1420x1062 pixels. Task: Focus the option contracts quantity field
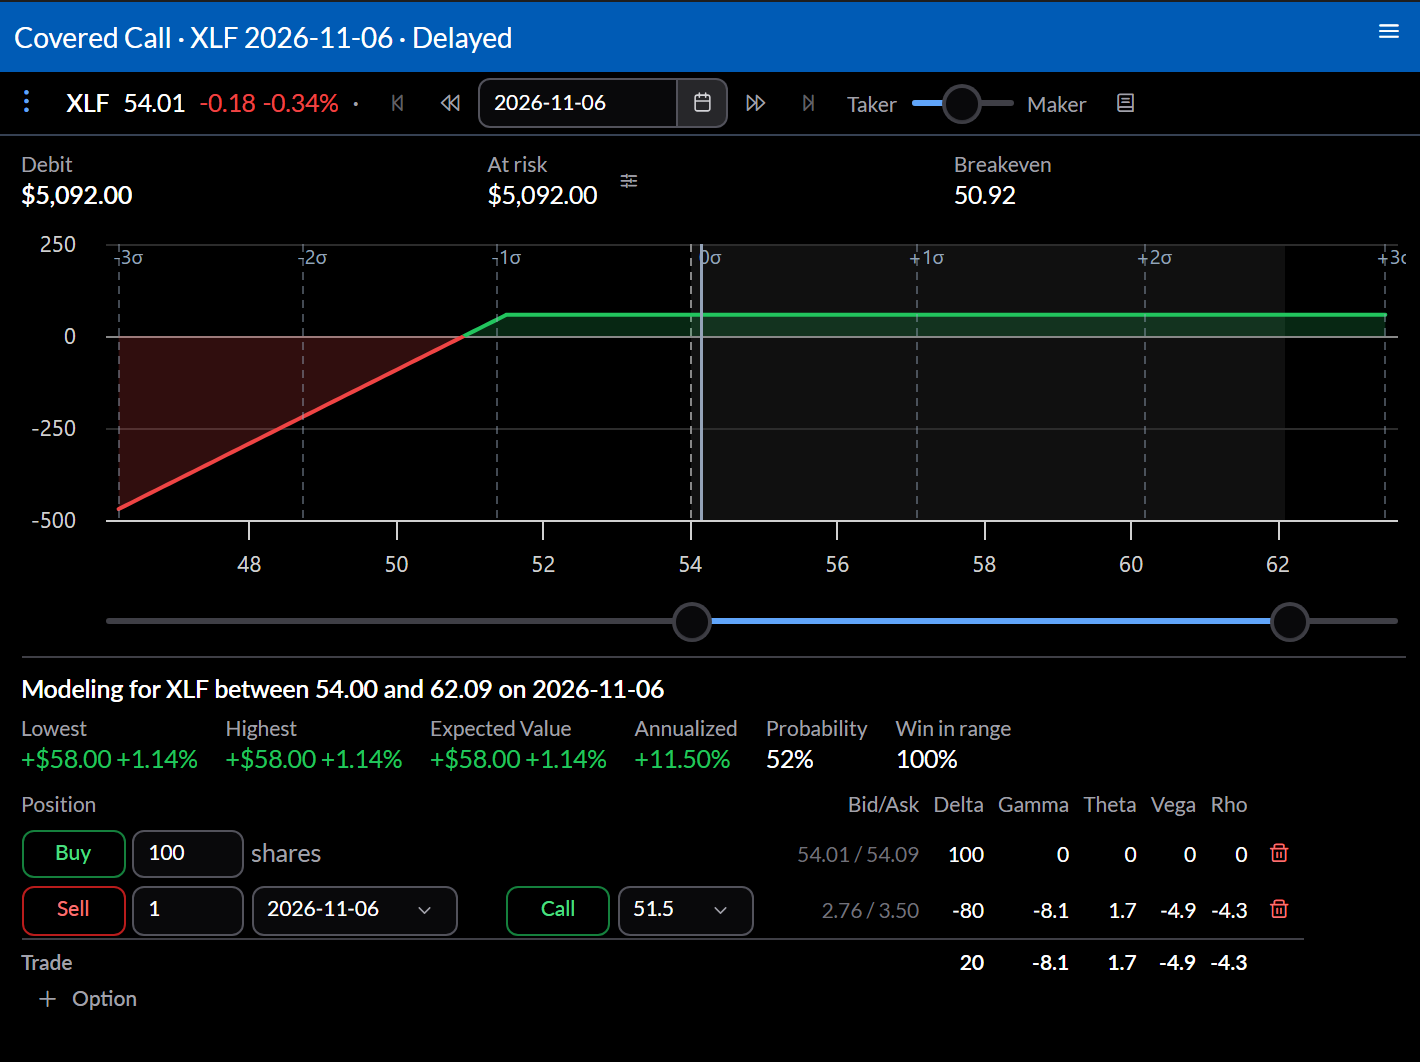tap(188, 910)
